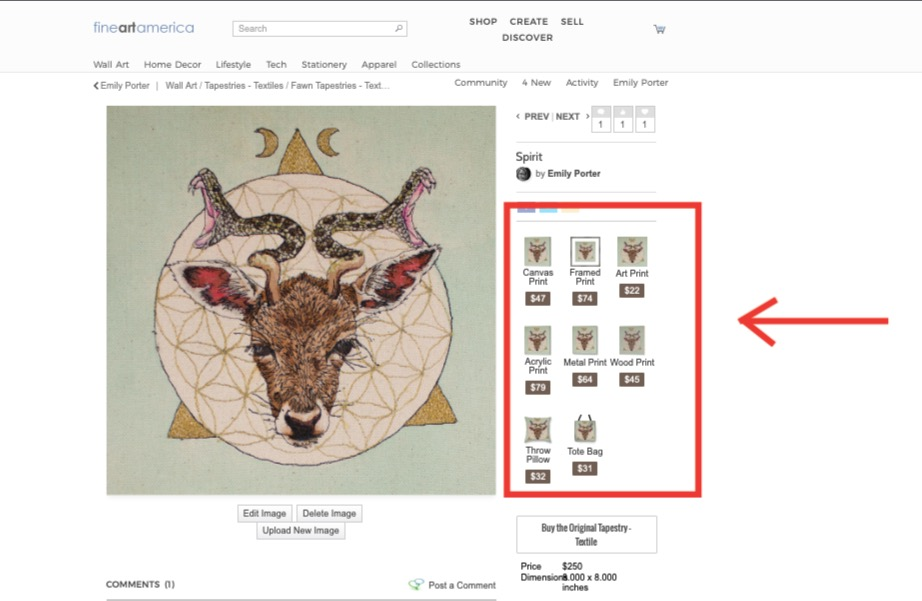This screenshot has height=601, width=922.
Task: Open the Collections category
Action: coord(436,65)
